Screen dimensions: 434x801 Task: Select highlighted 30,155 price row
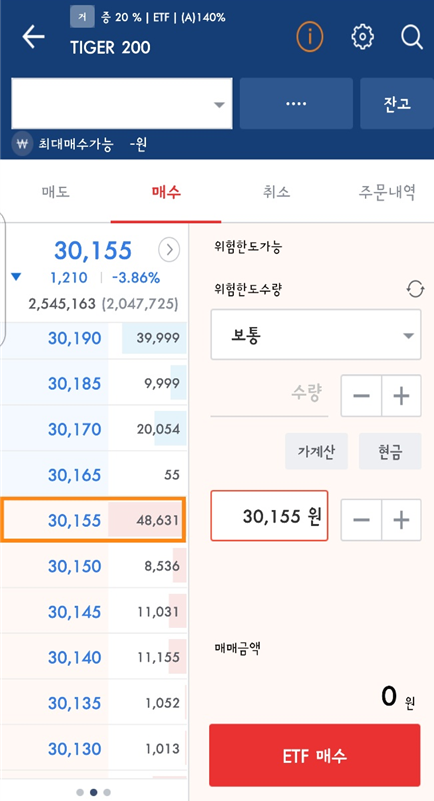pyautogui.click(x=93, y=520)
